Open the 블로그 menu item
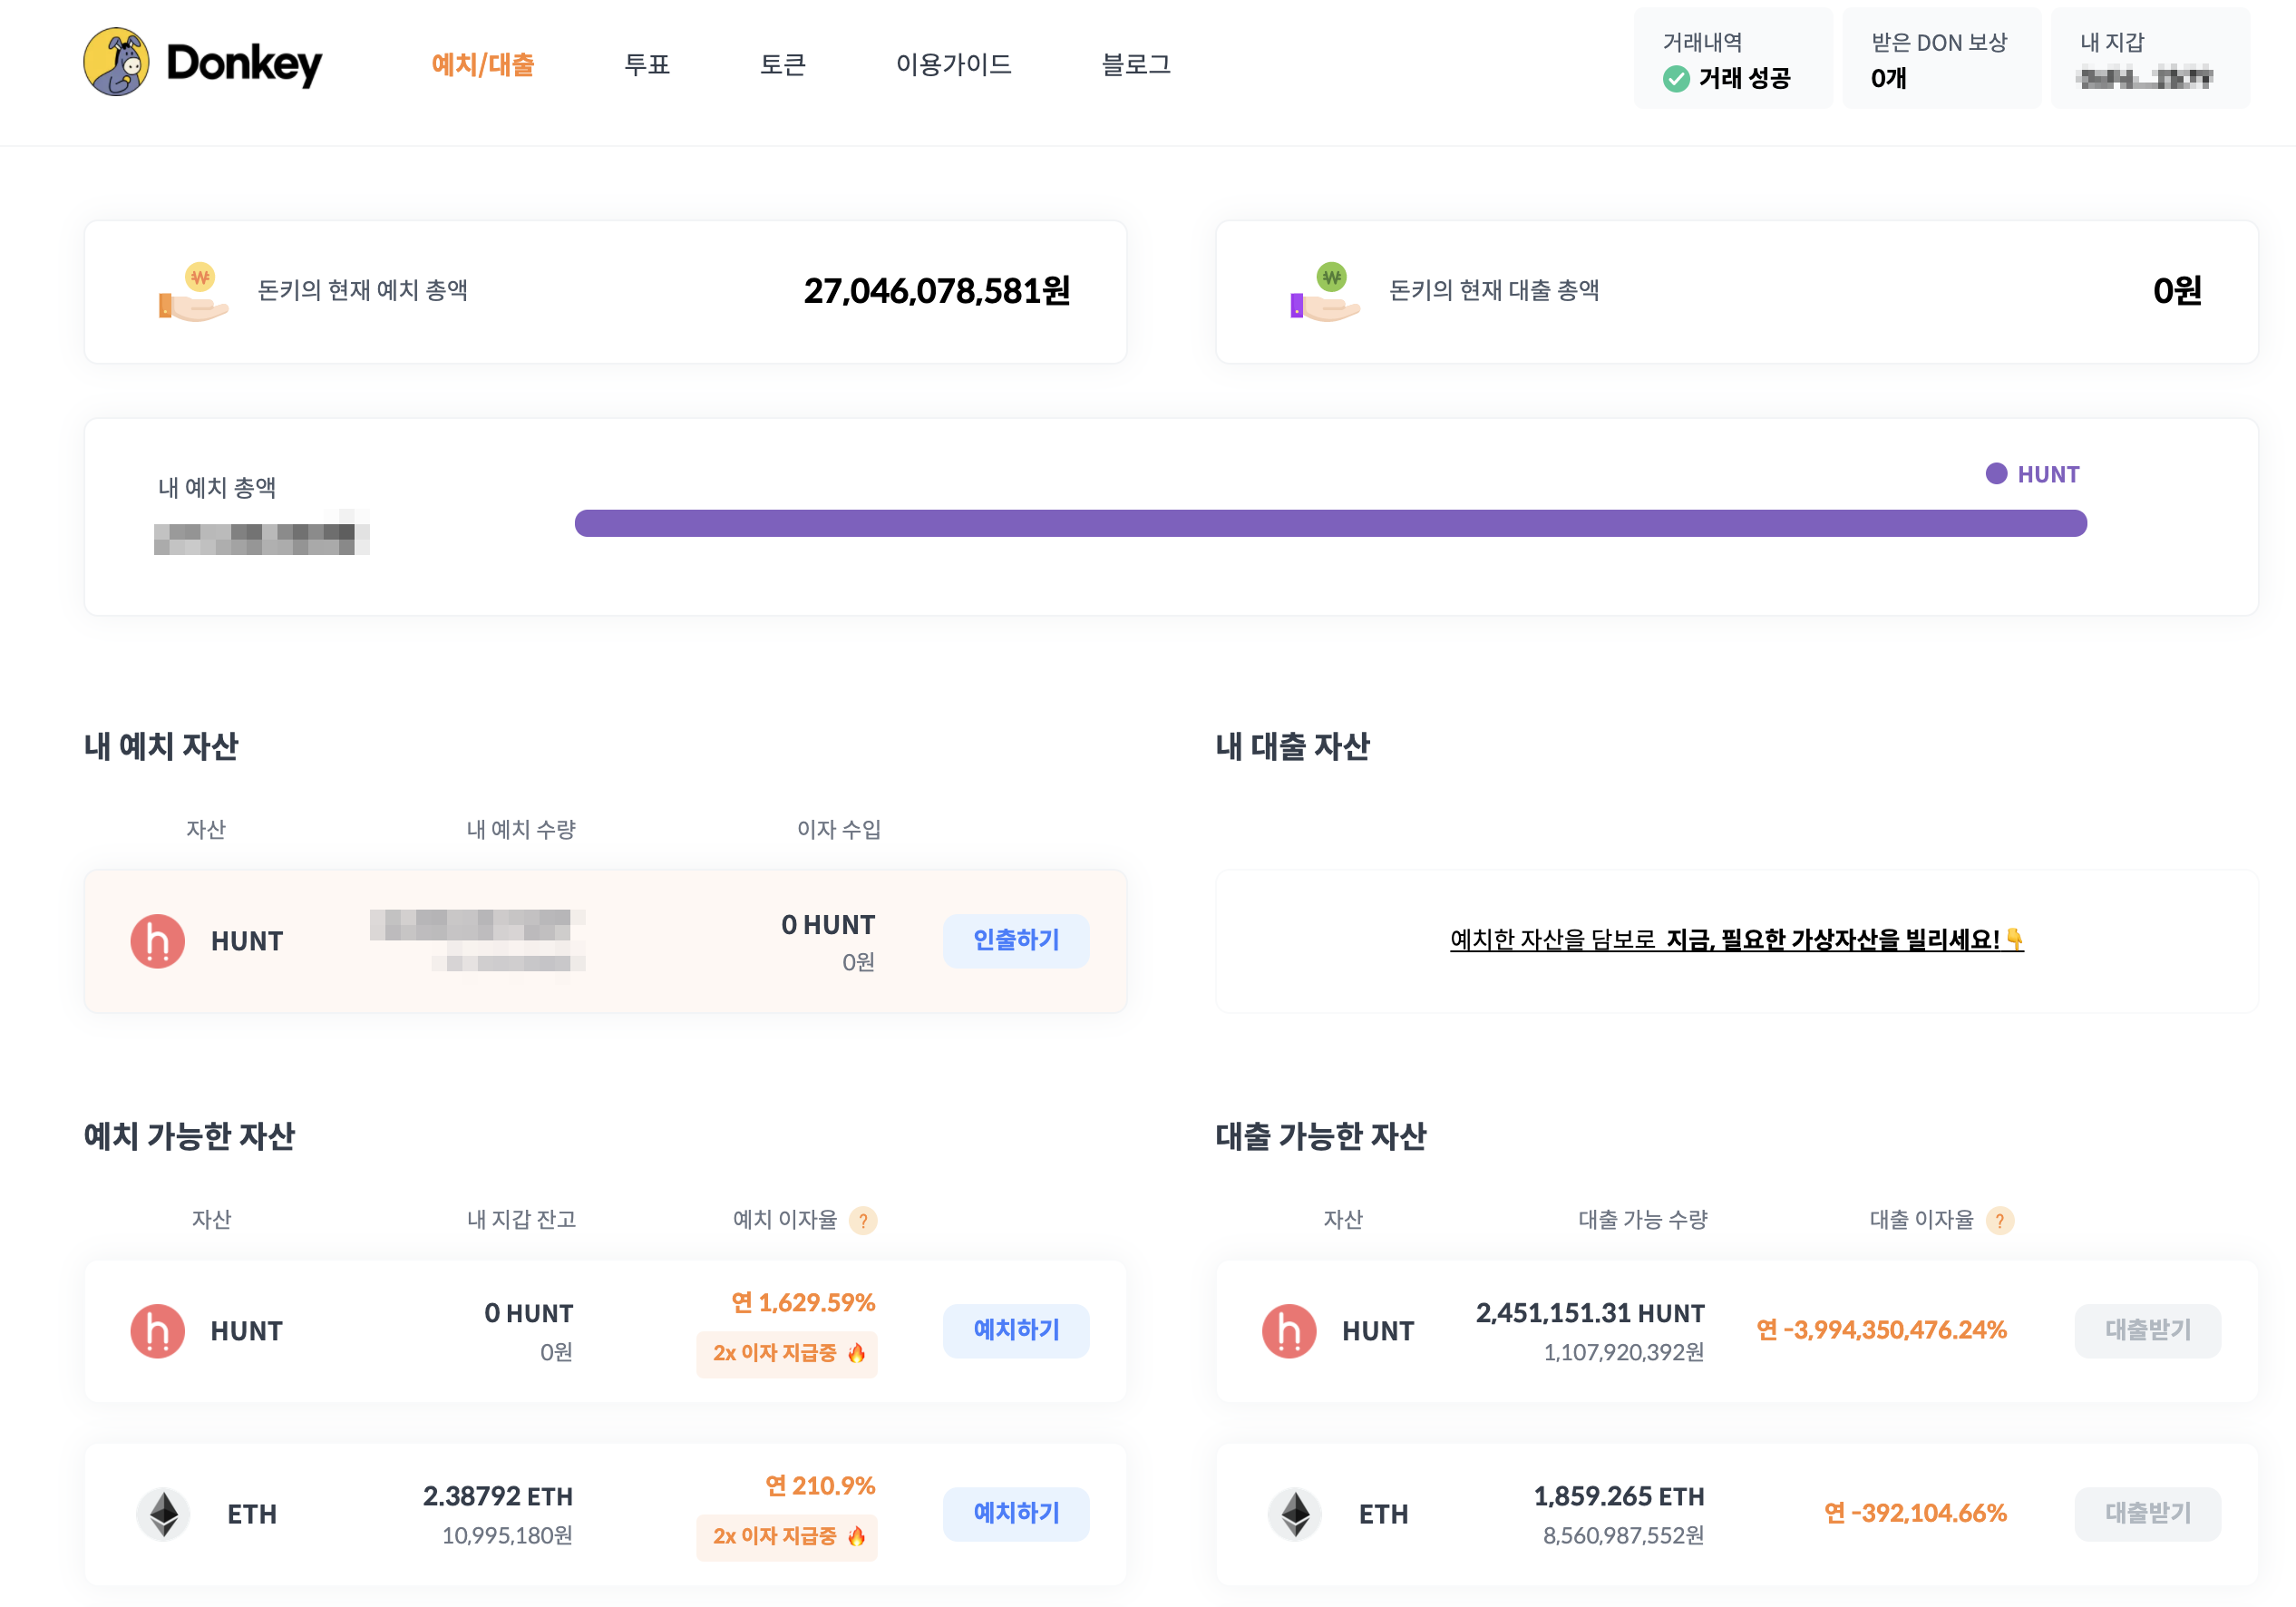The height and width of the screenshot is (1607, 2296). click(x=1135, y=65)
